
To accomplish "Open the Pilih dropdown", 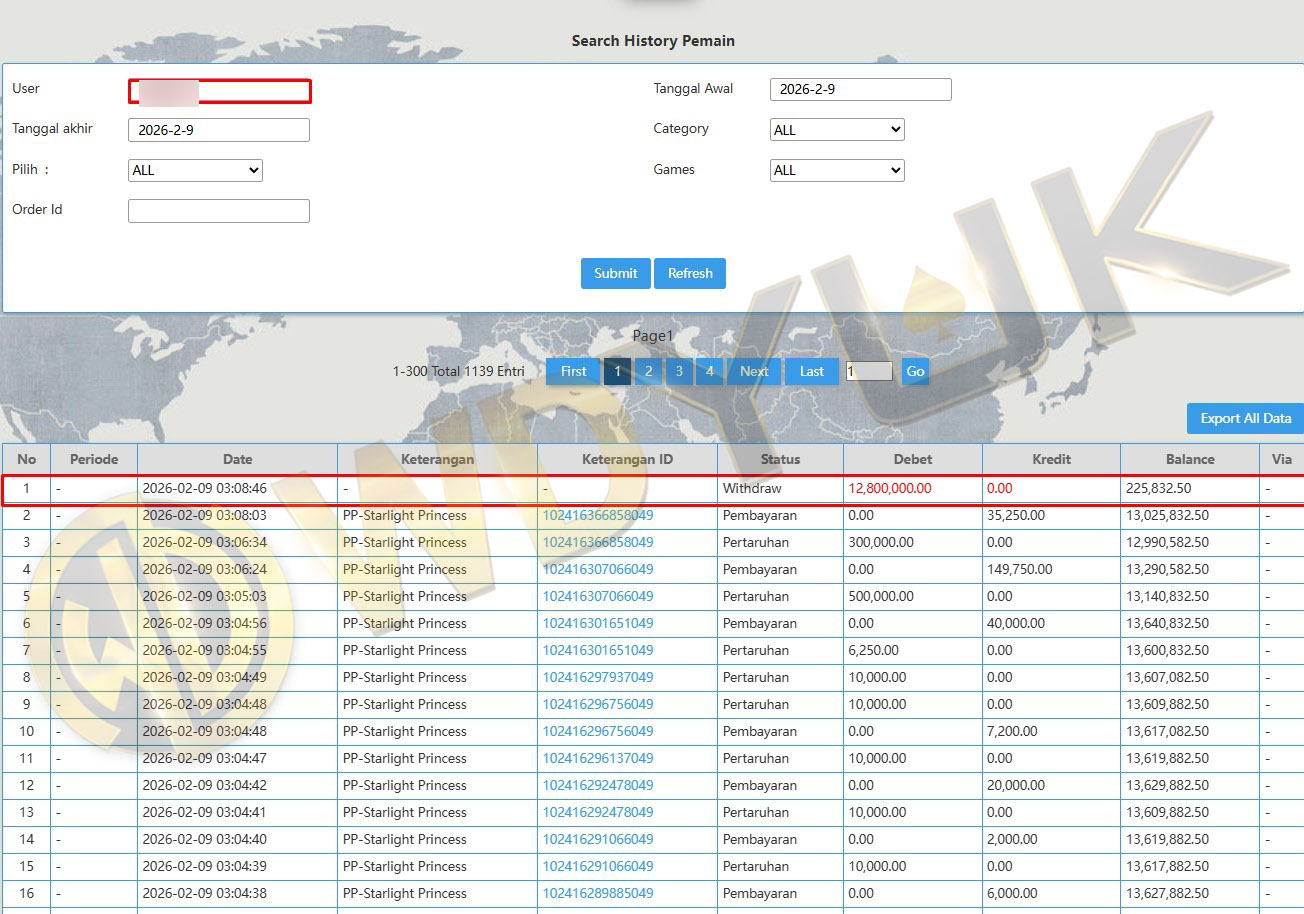I will (x=195, y=171).
